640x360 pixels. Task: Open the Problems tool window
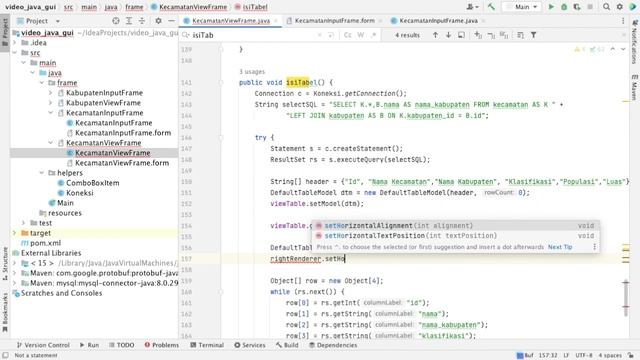162,345
